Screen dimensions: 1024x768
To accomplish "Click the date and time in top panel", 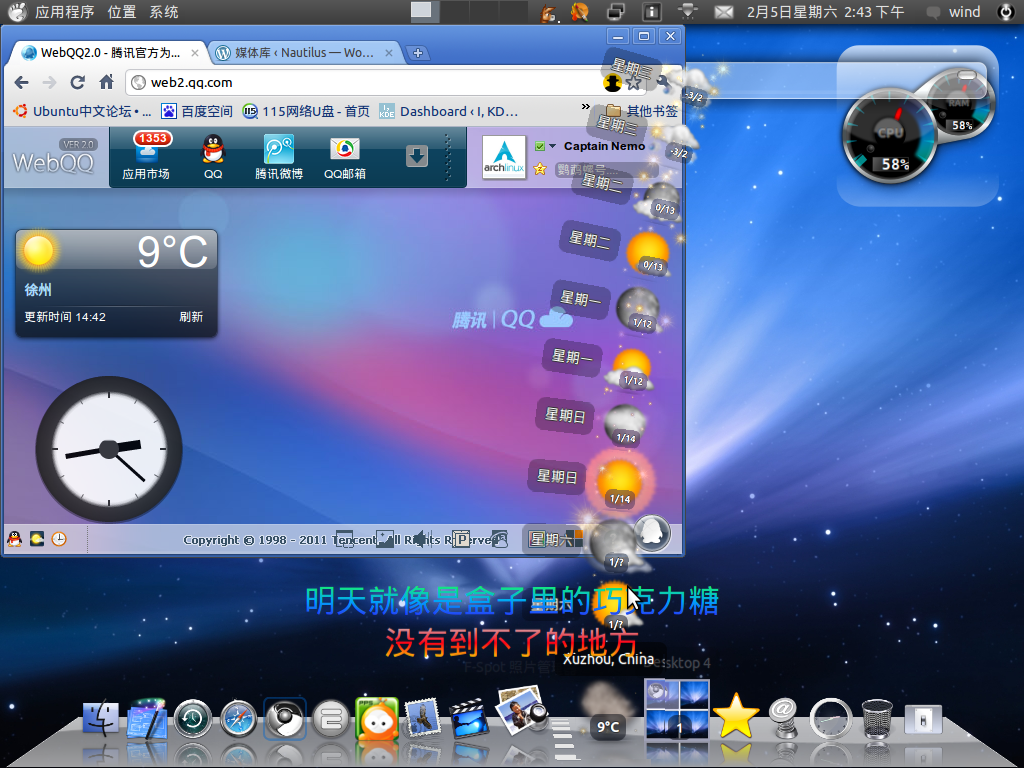I will pyautogui.click(x=825, y=12).
